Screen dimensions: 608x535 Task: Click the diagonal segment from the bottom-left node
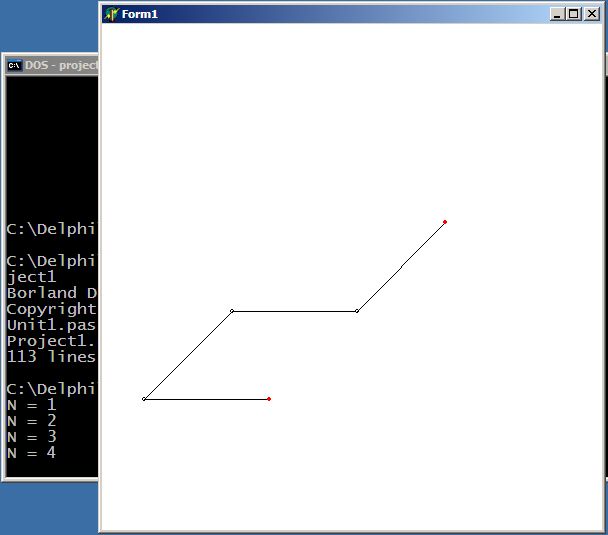click(x=188, y=355)
